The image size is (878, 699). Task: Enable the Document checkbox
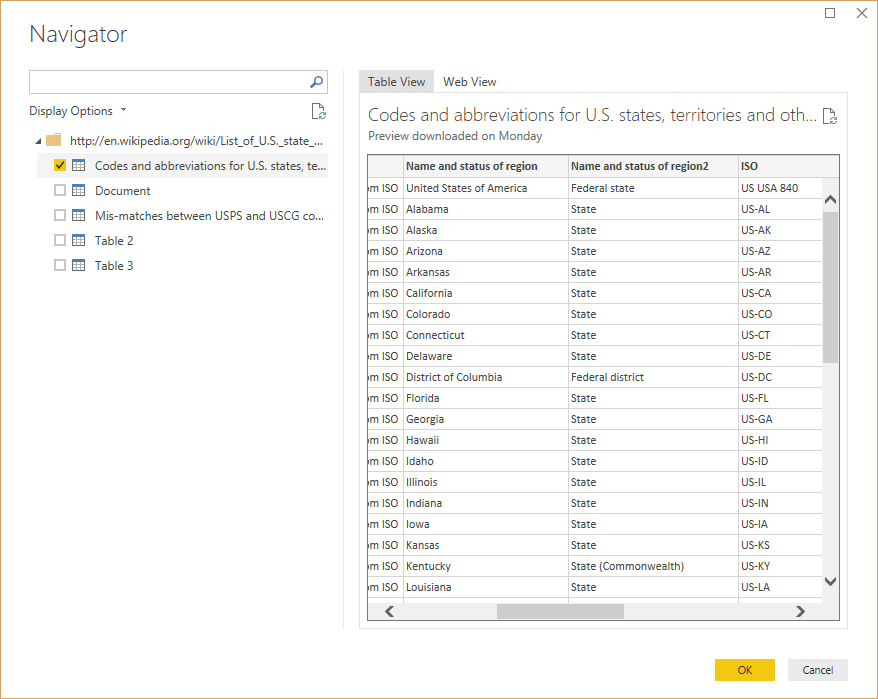click(x=60, y=190)
